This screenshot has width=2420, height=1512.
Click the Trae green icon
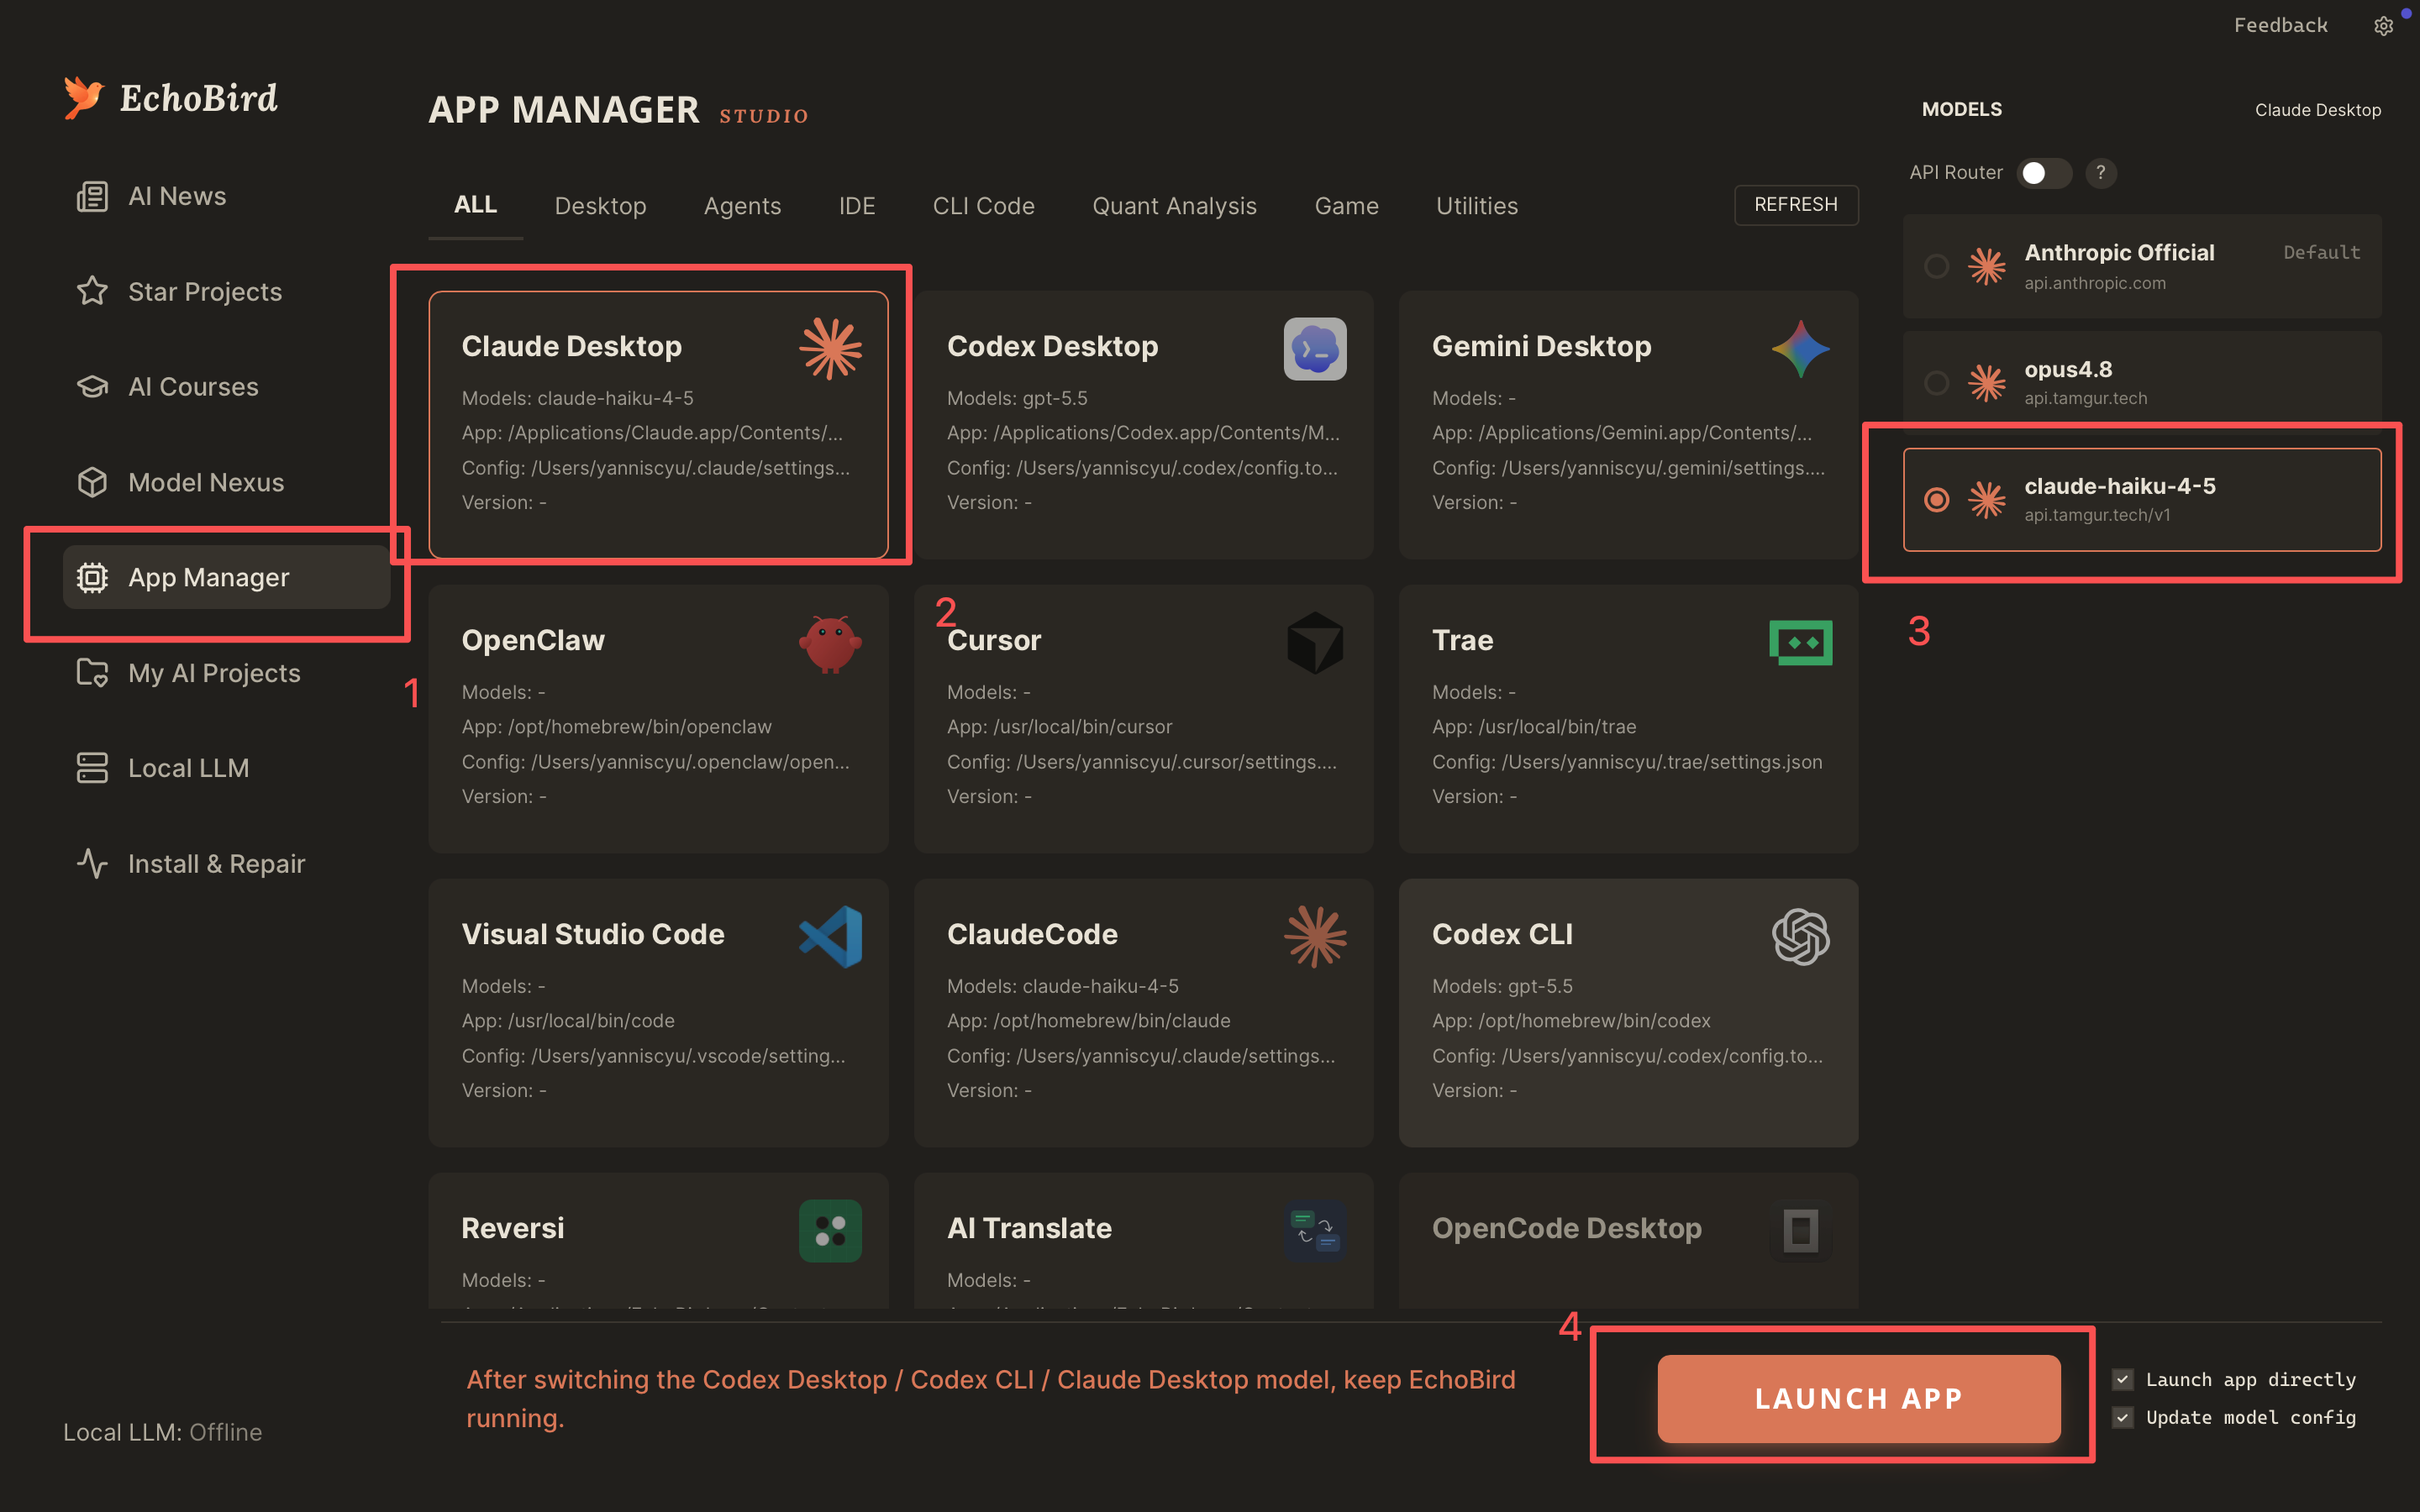(x=1800, y=643)
